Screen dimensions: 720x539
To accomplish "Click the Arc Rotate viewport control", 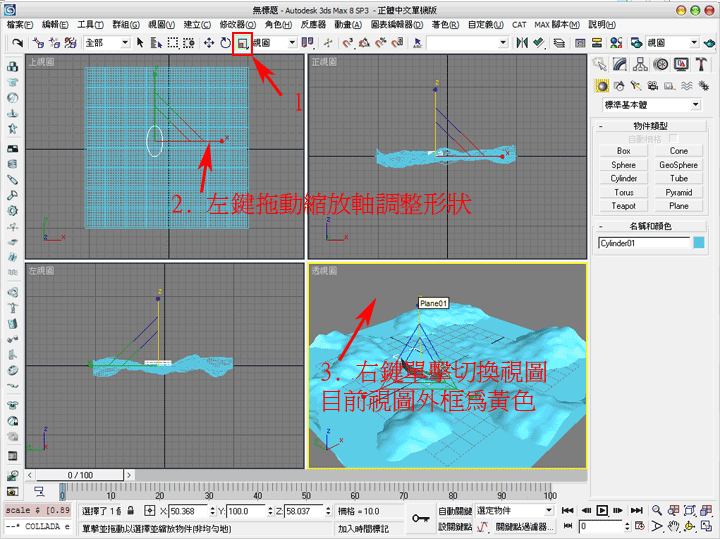I will tap(690, 526).
